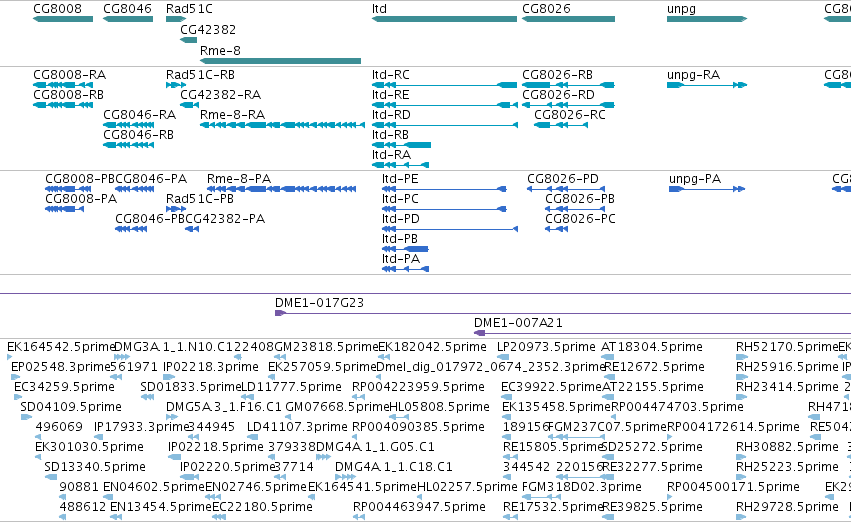Open EST EC34259.5prime label
Image resolution: width=851 pixels, height=522 pixels.
(65, 387)
